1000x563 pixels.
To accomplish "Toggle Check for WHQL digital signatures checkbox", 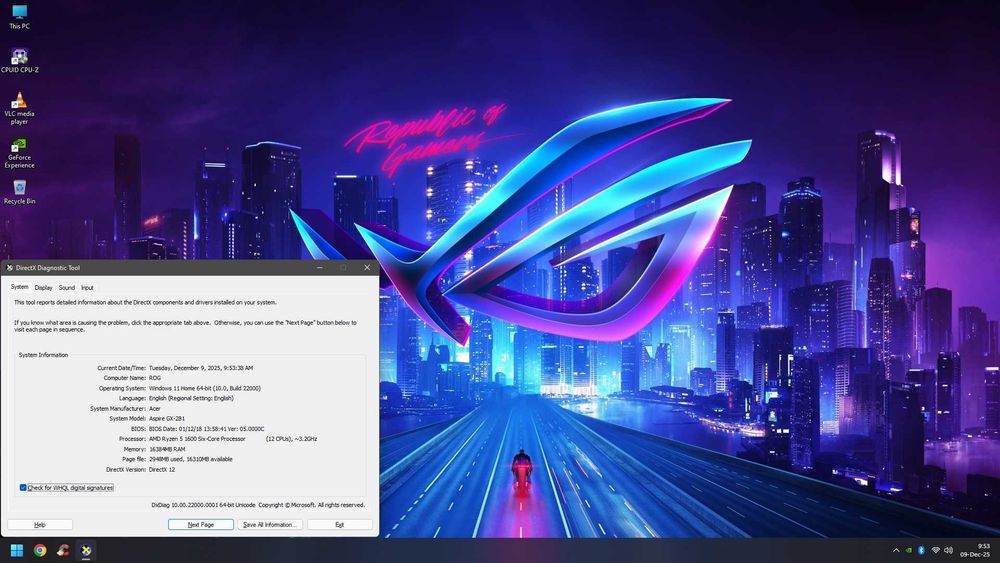I will coord(23,488).
